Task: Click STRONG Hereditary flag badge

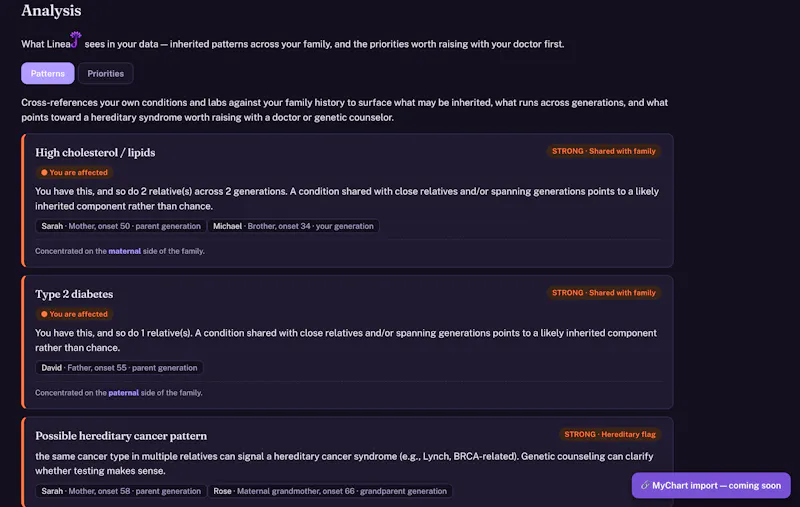Action: click(x=610, y=435)
